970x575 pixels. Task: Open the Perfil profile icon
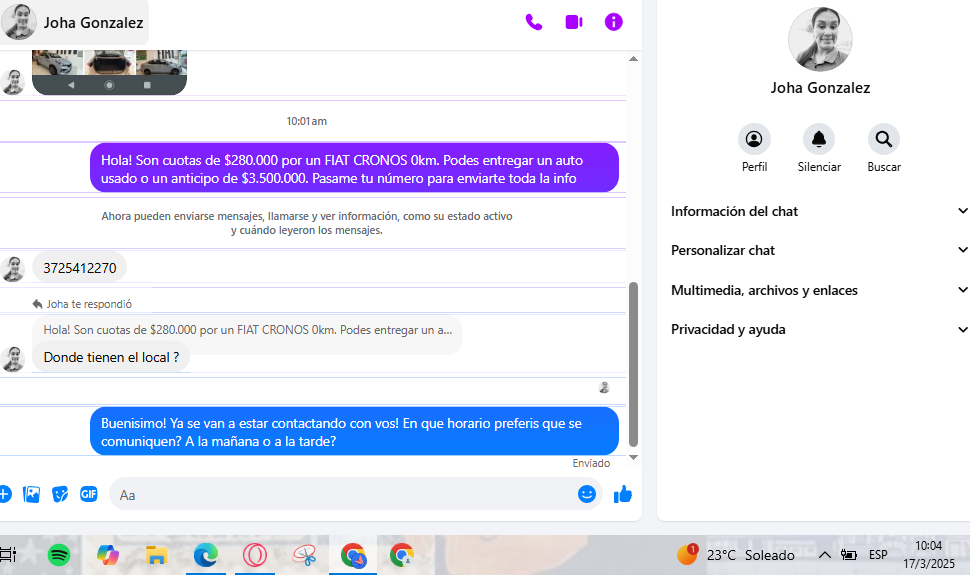tap(754, 139)
